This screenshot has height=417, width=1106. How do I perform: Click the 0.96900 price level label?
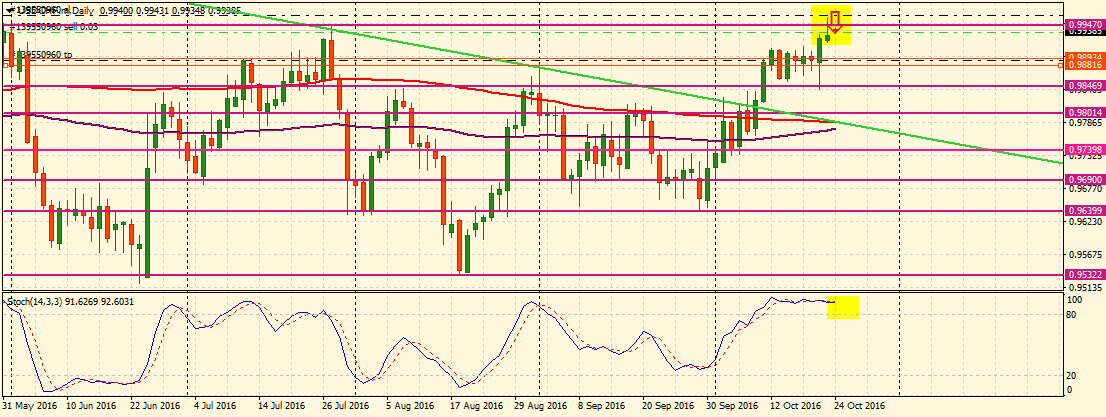[1086, 180]
